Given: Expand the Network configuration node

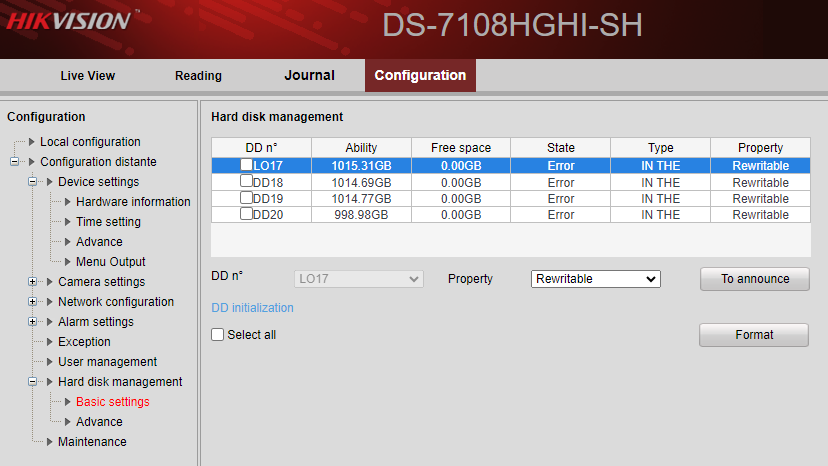Looking at the screenshot, I should 33,302.
